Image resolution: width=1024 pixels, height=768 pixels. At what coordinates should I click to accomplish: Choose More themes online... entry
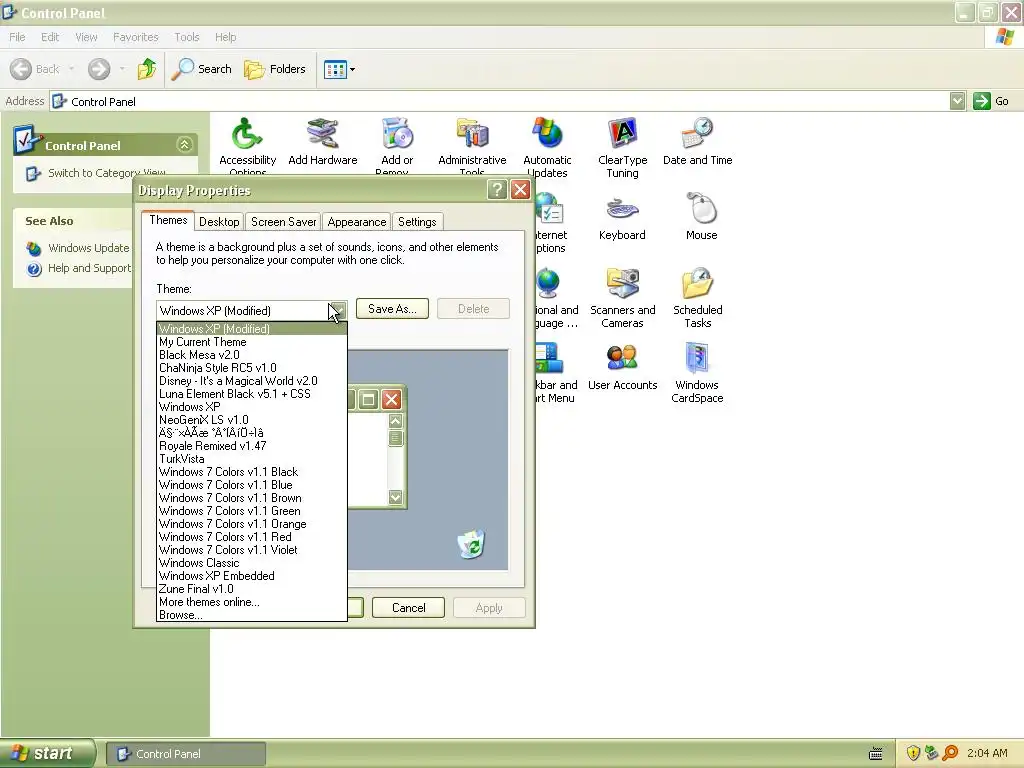coord(251,603)
